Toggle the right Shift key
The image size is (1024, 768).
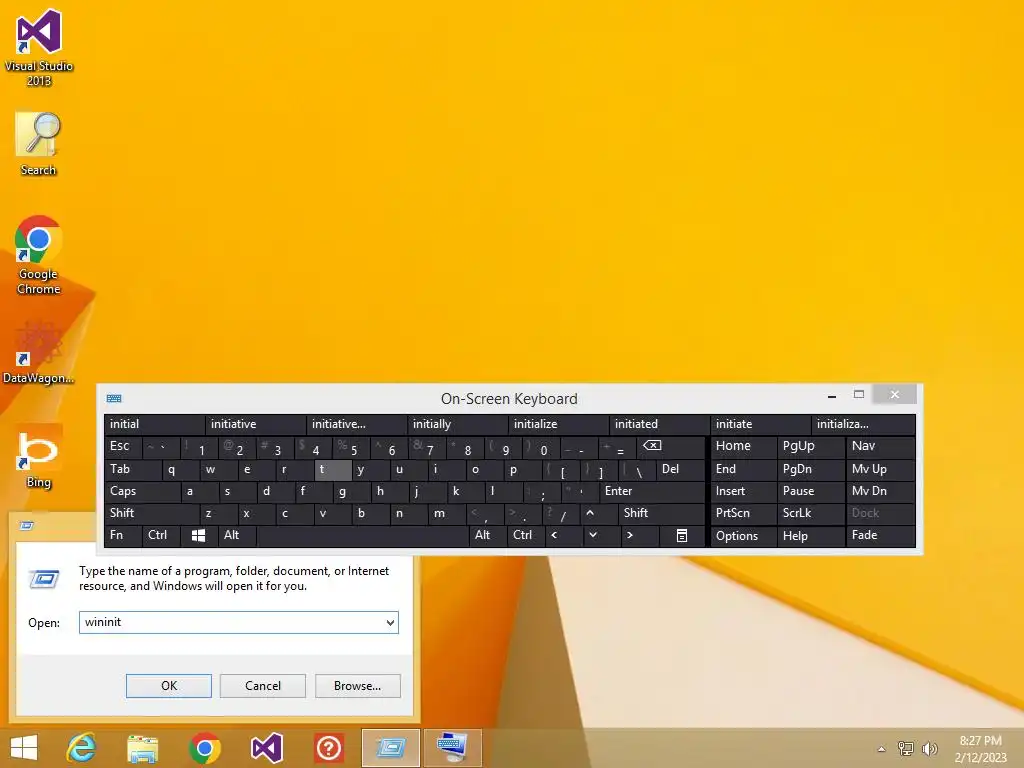tap(661, 513)
